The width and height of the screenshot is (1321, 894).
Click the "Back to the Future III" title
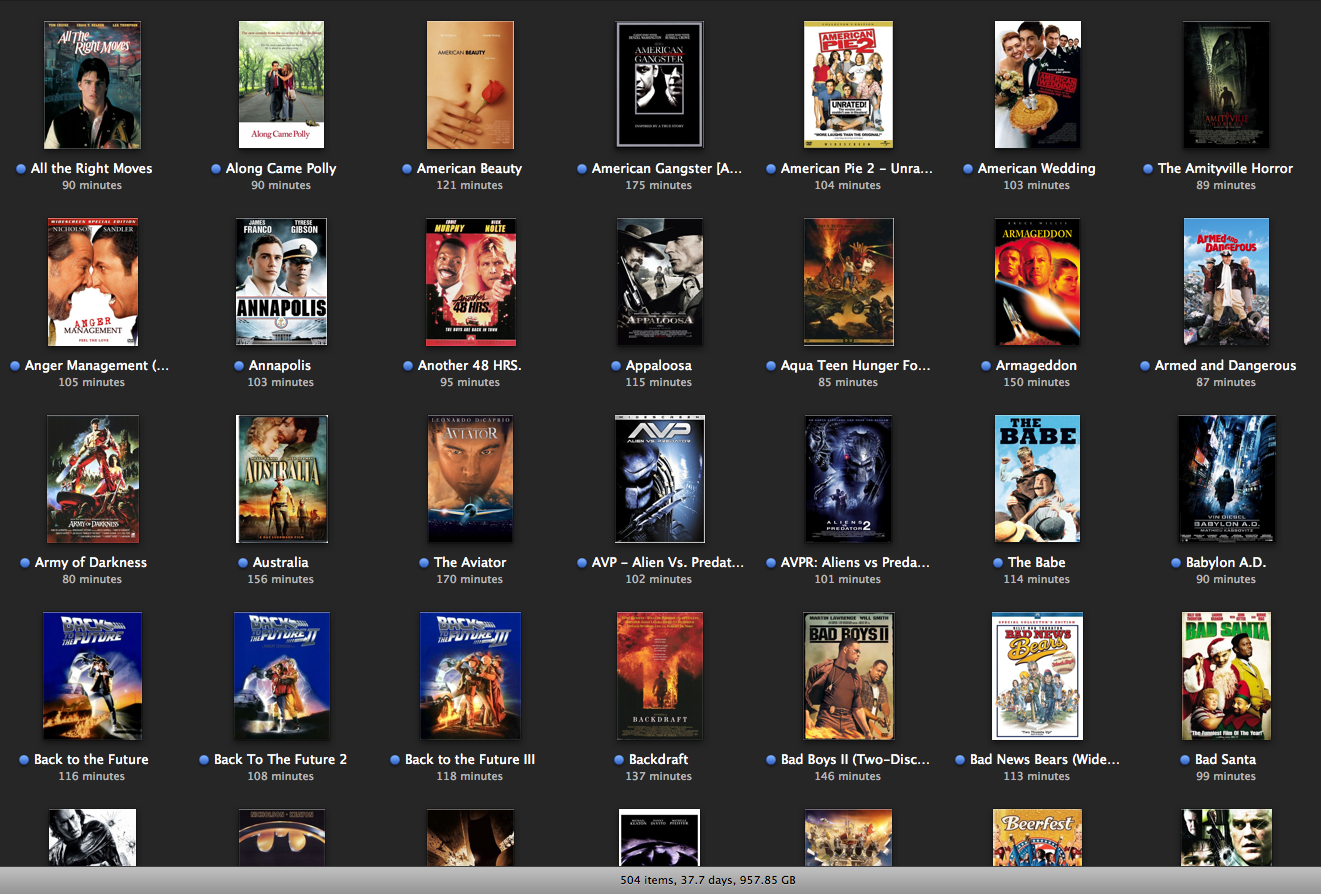(x=470, y=759)
